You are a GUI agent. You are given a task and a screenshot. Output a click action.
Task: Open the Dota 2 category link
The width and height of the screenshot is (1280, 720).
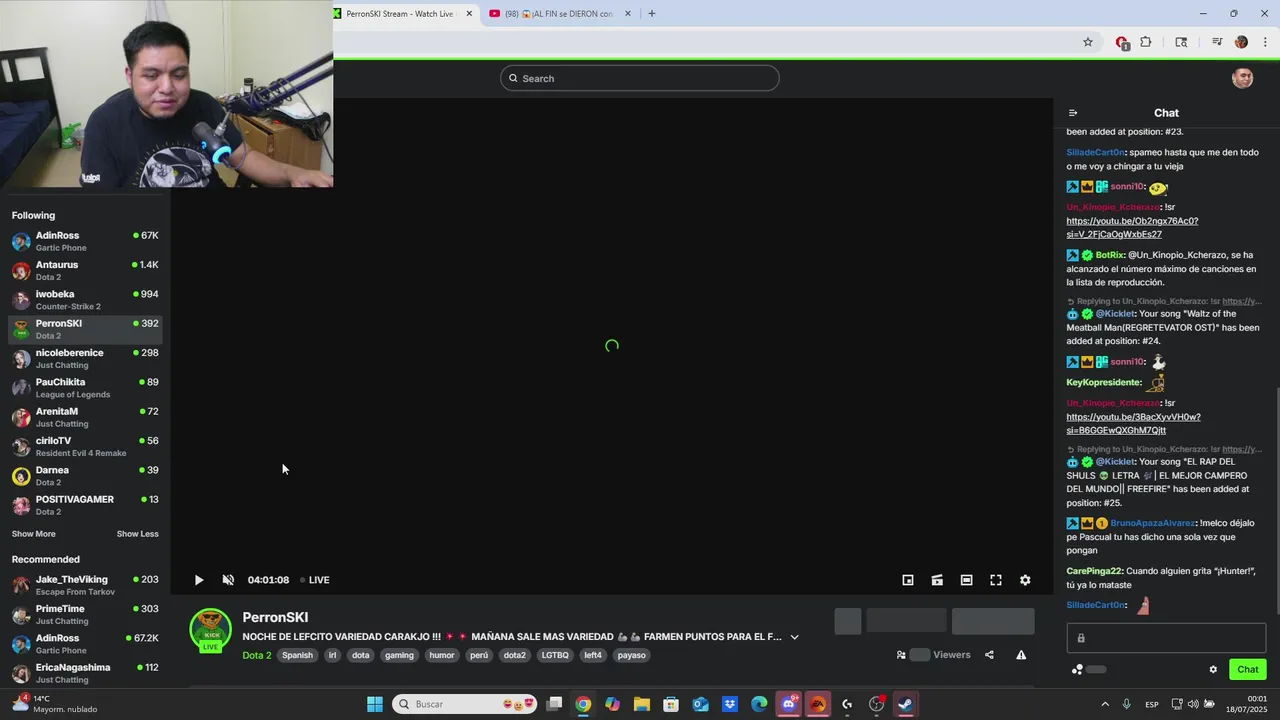[x=256, y=655]
